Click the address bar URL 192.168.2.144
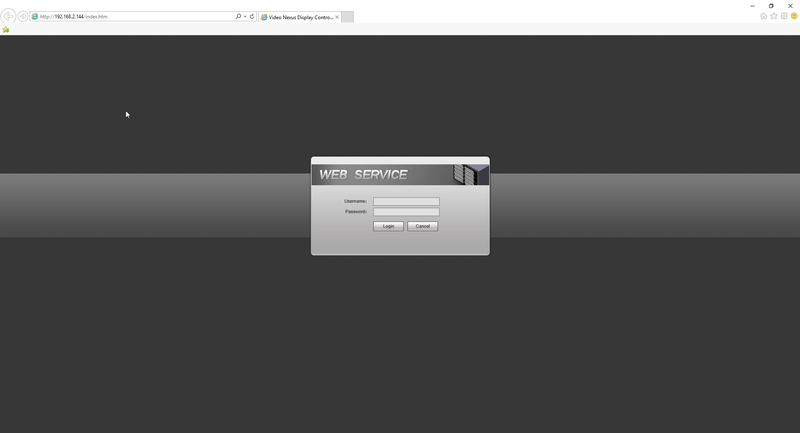Viewport: 800px width, 433px height. pyautogui.click(x=69, y=16)
